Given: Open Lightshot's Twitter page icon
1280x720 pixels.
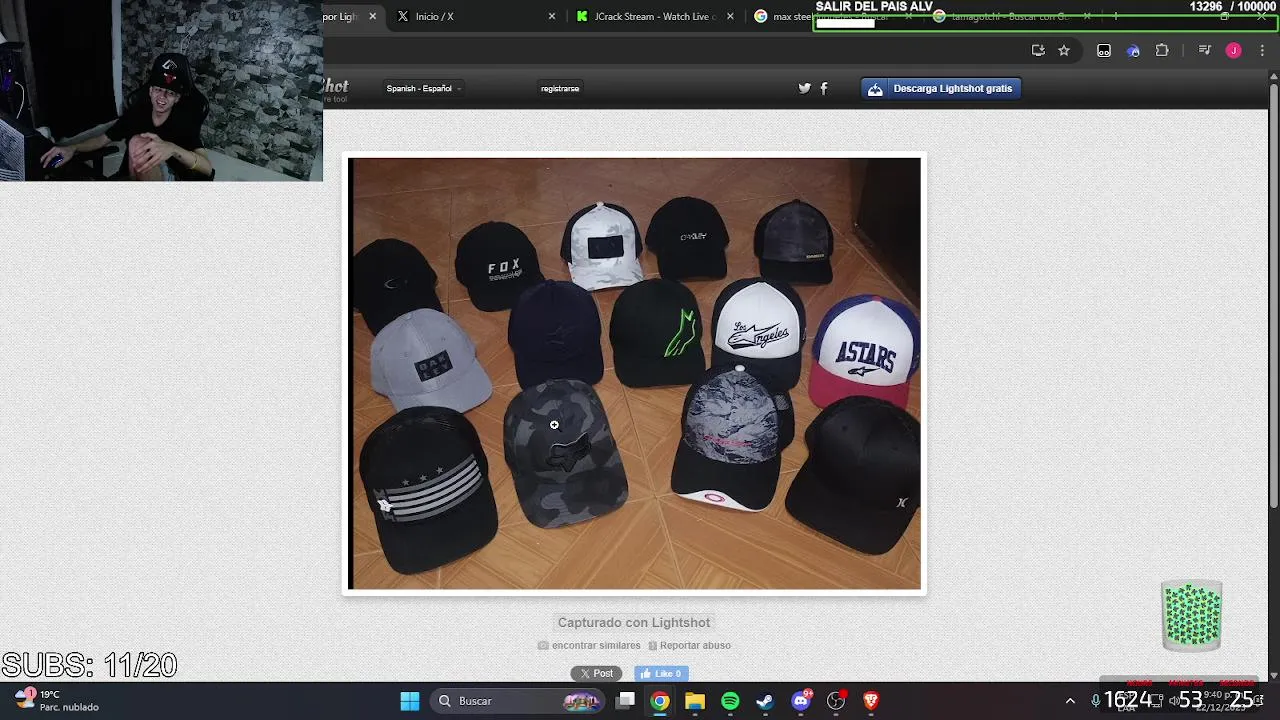Looking at the screenshot, I should tap(804, 88).
